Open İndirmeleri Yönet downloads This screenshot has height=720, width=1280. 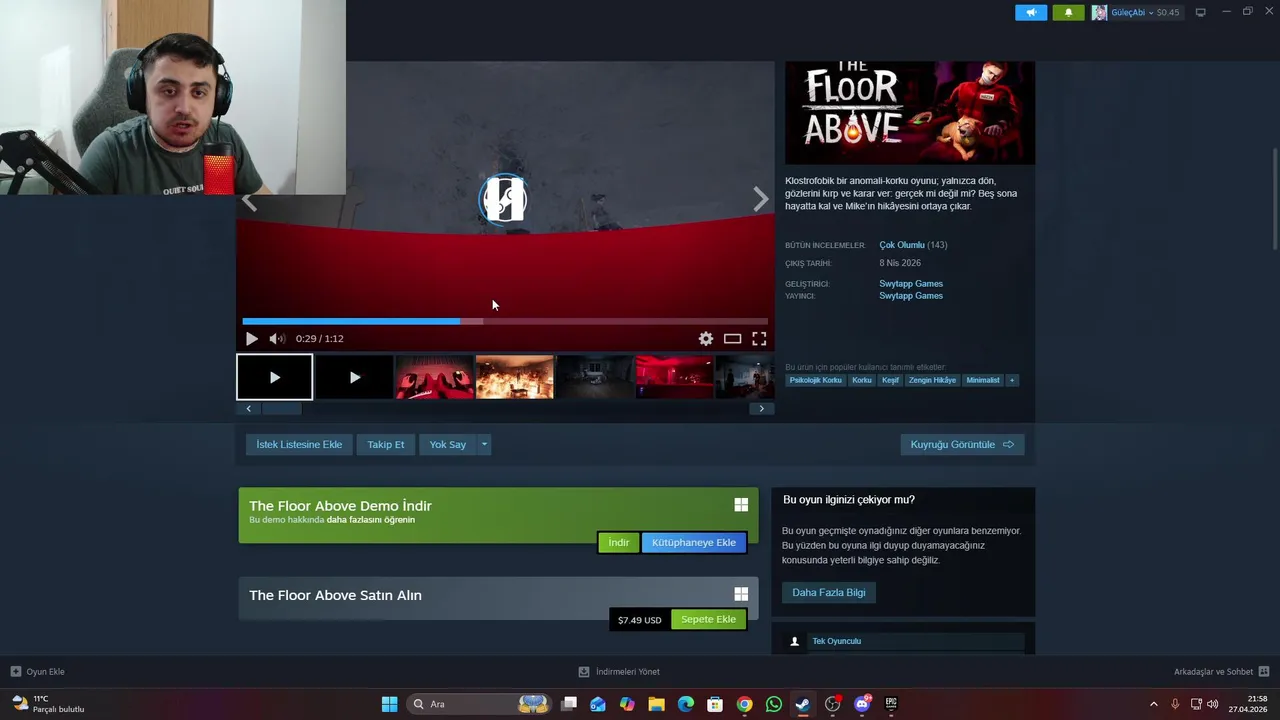pyautogui.click(x=619, y=672)
